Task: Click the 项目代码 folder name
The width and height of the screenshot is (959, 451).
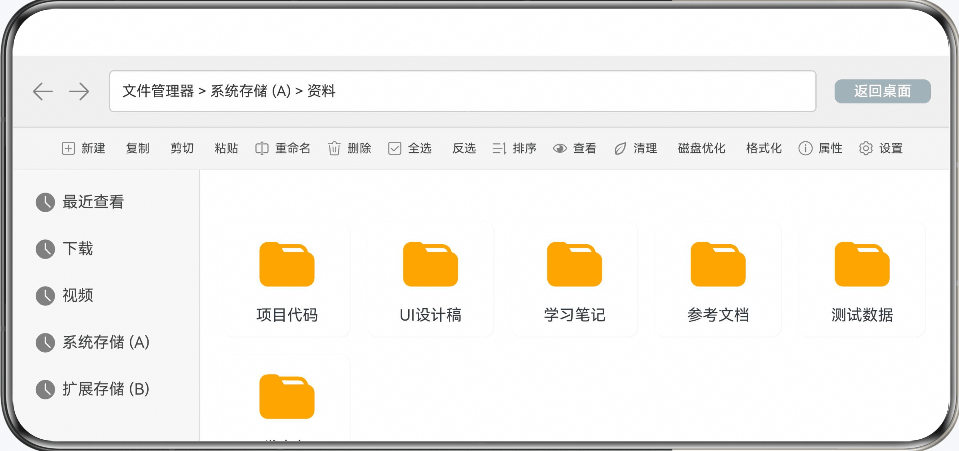Action: pyautogui.click(x=287, y=315)
